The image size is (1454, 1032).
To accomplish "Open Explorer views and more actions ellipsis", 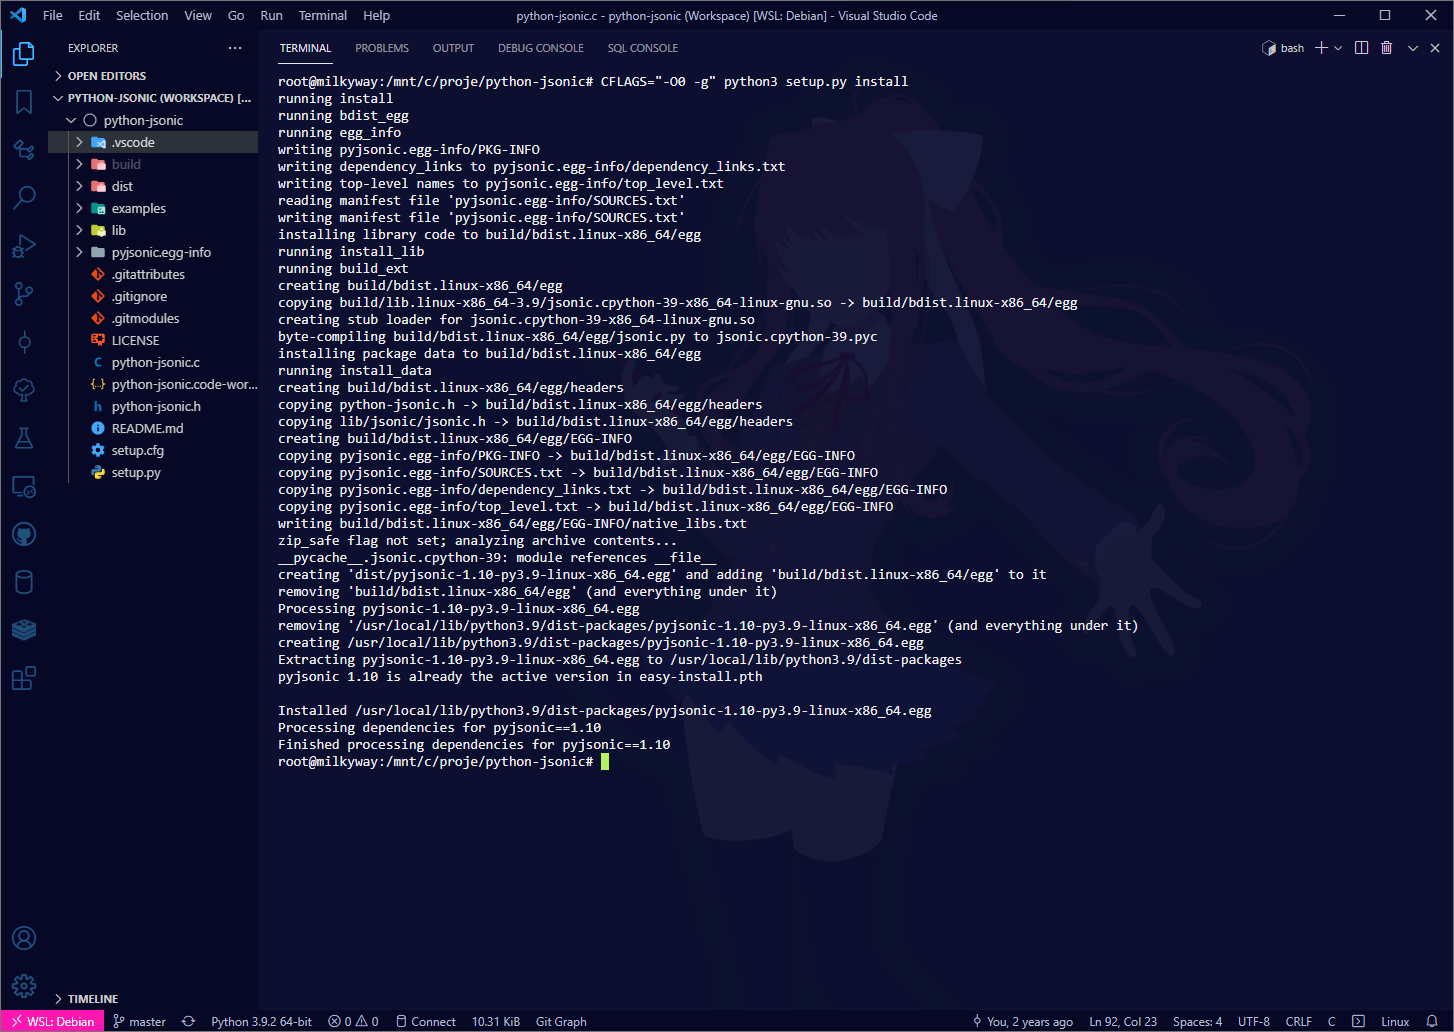I will [x=235, y=48].
